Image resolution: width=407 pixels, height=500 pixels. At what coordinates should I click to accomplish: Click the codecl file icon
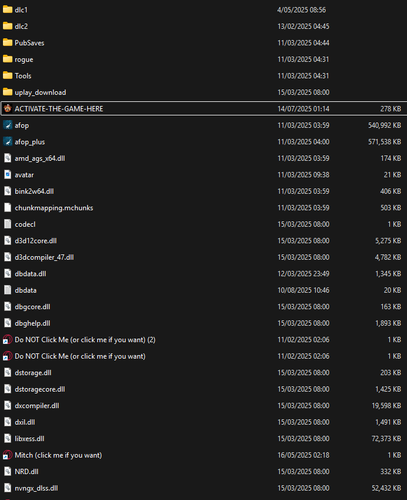point(7,224)
